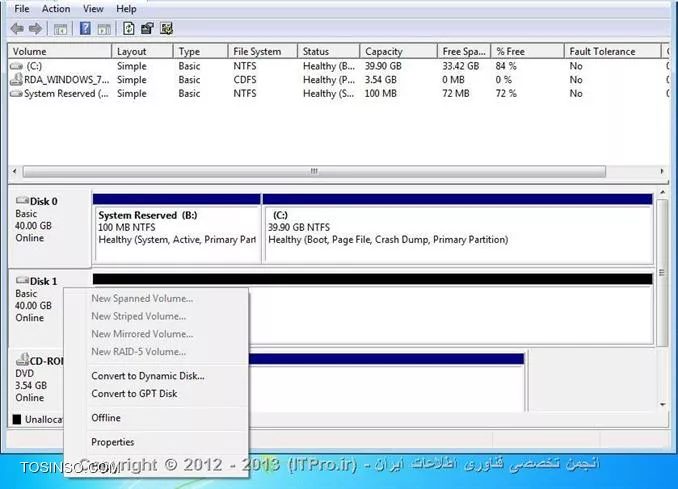Click the System Reserved volume drive icon
Screen dimensions: 678x489
pyautogui.click(x=16, y=93)
